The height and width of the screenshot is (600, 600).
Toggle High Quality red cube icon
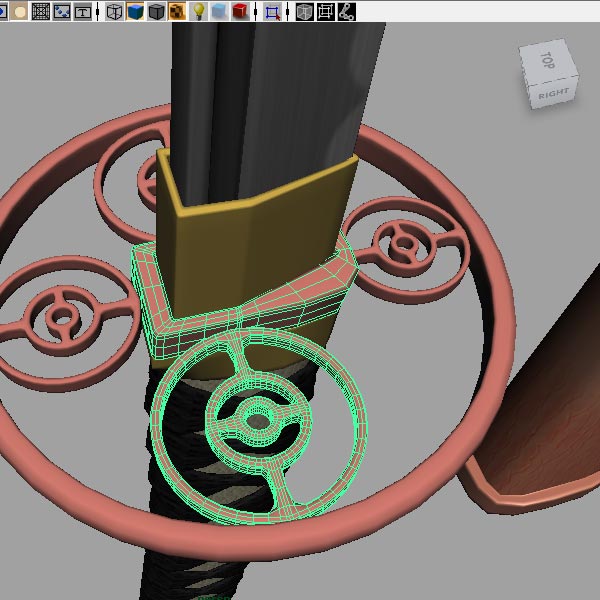point(240,11)
